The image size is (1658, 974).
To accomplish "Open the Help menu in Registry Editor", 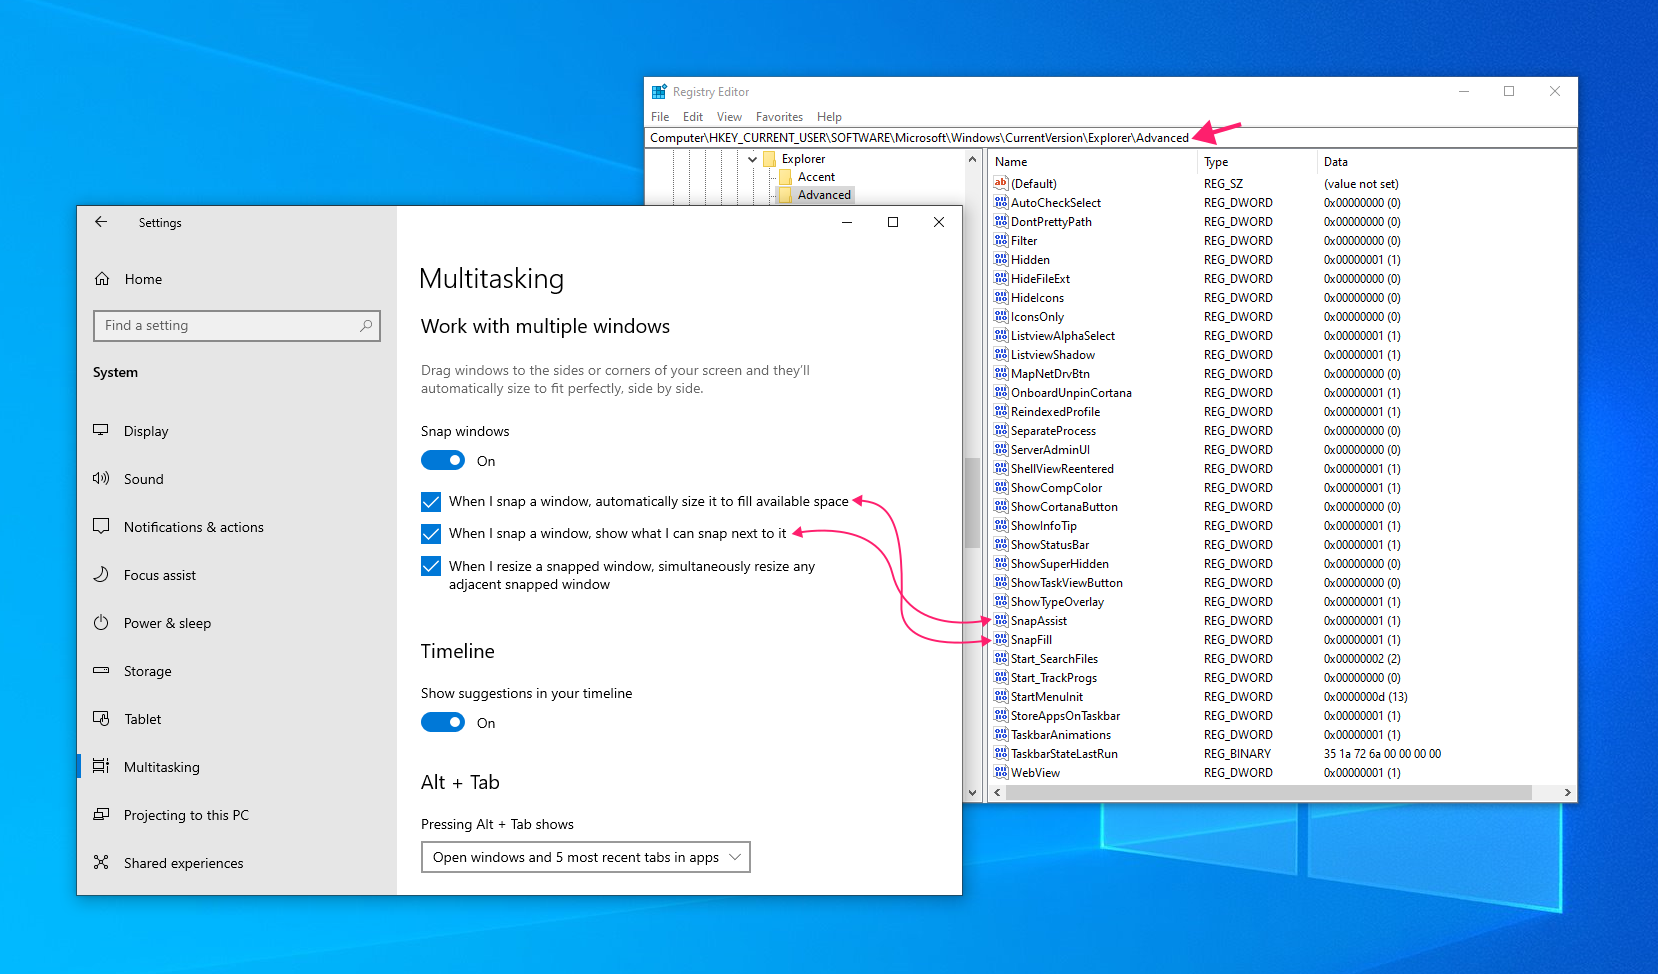I will tap(829, 117).
